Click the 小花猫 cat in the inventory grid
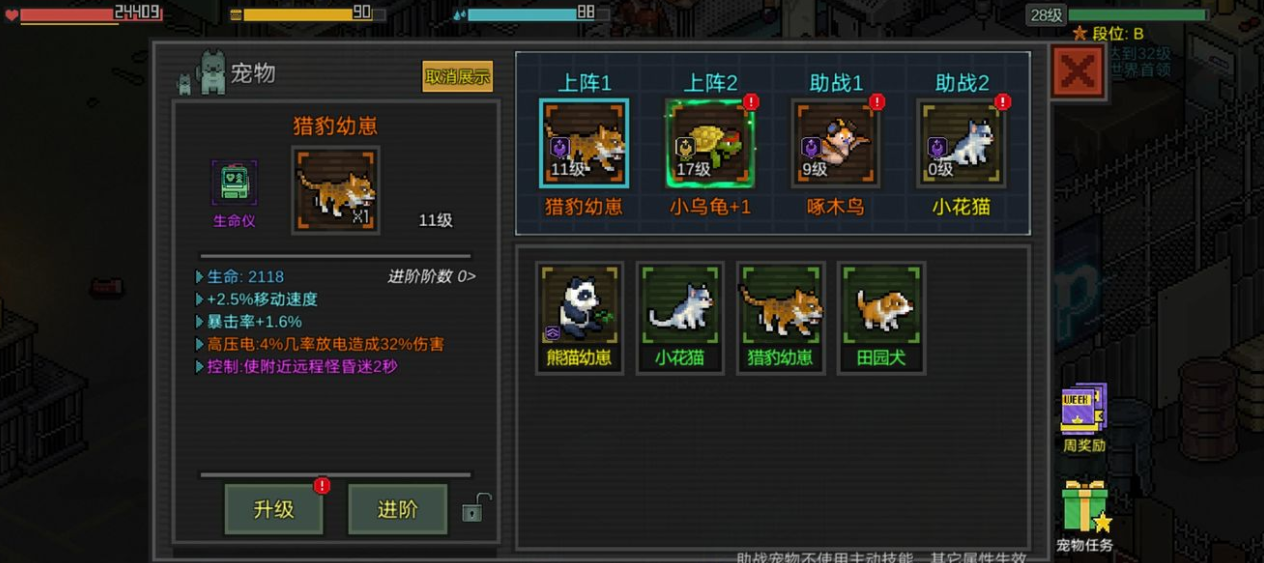This screenshot has height=563, width=1264. coord(680,307)
